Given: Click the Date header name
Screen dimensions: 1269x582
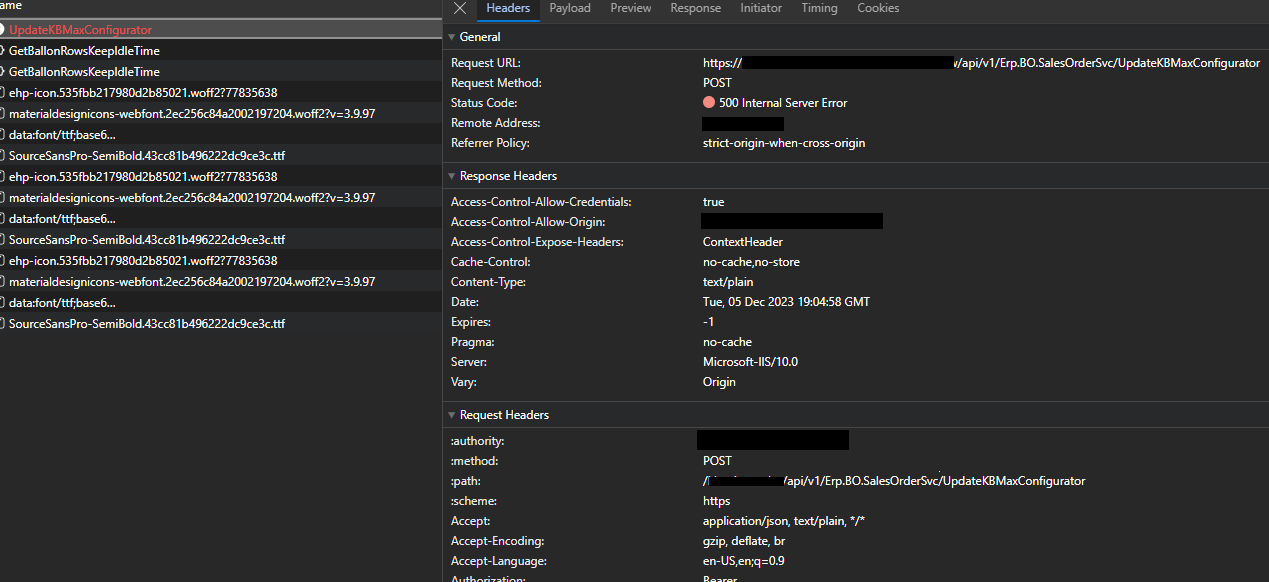Looking at the screenshot, I should tap(465, 302).
